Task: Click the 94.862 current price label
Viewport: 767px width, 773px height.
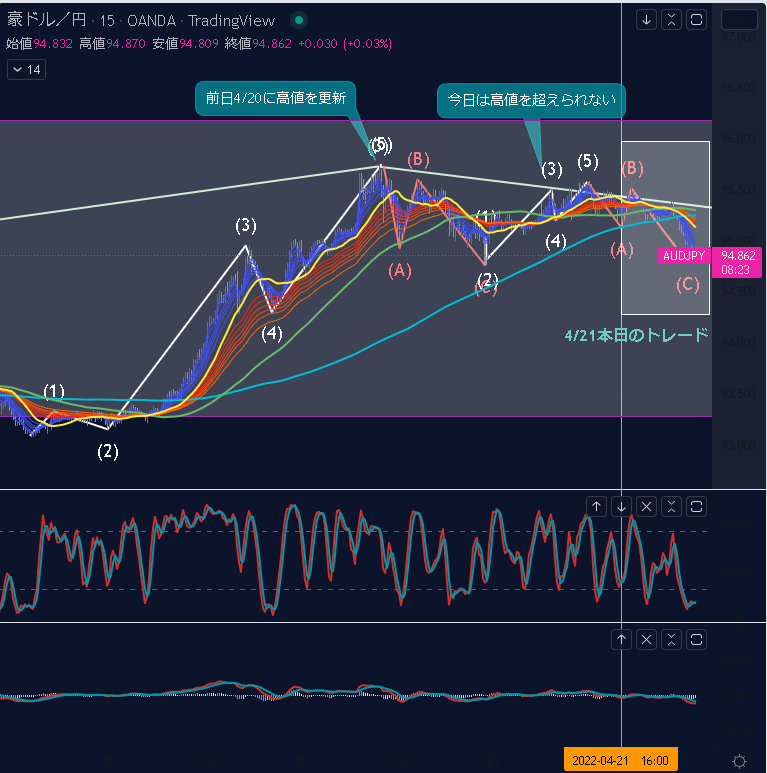Action: point(738,256)
